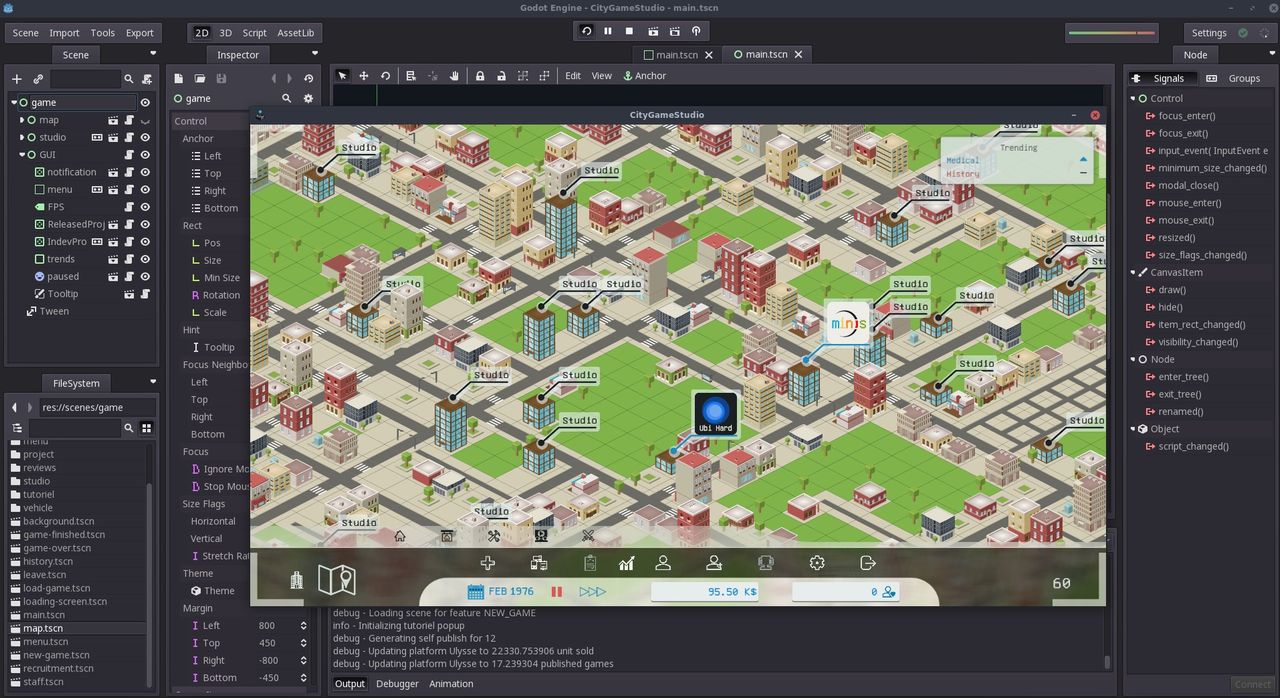Image resolution: width=1280 pixels, height=698 pixels.
Task: Switch to the Script workspace
Action: pyautogui.click(x=254, y=33)
